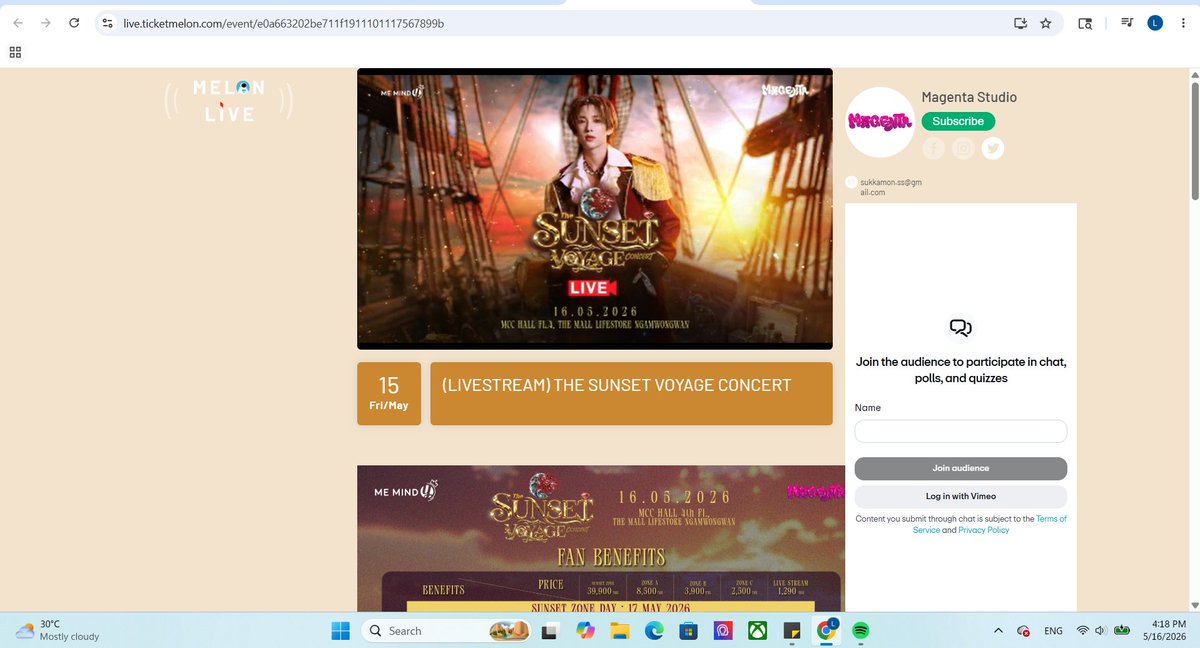The image size is (1200, 648).
Task: Open the weather widget on taskbar
Action: [x=58, y=630]
